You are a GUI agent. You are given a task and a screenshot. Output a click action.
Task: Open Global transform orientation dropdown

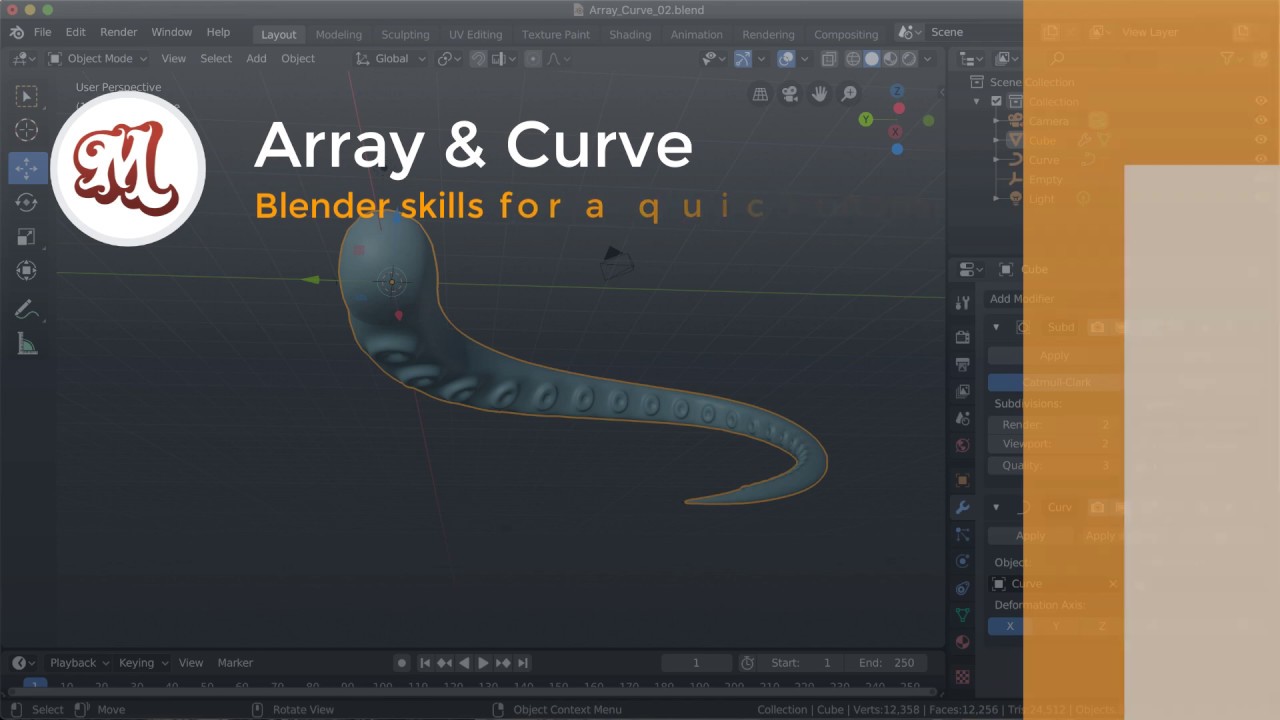pos(391,59)
